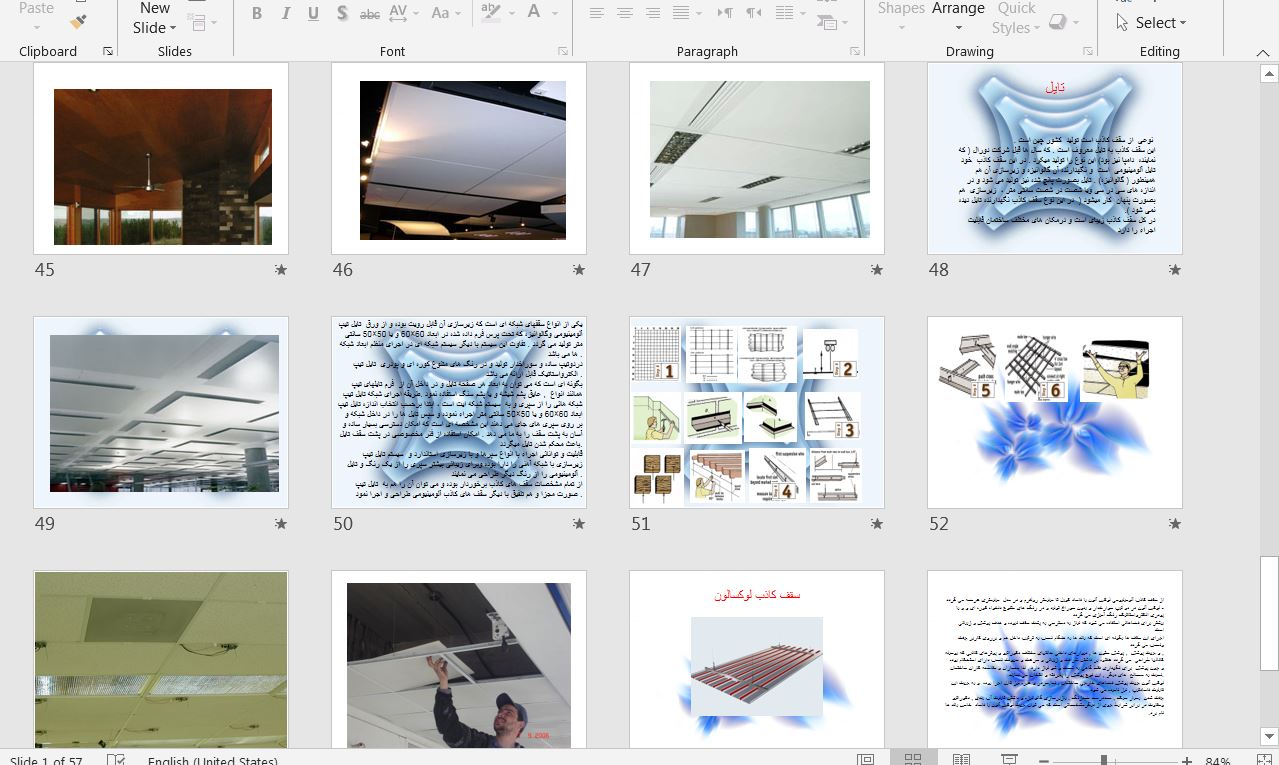Screen dimensions: 1279x765
Task: Apply text shadow with the S icon
Action: point(342,13)
